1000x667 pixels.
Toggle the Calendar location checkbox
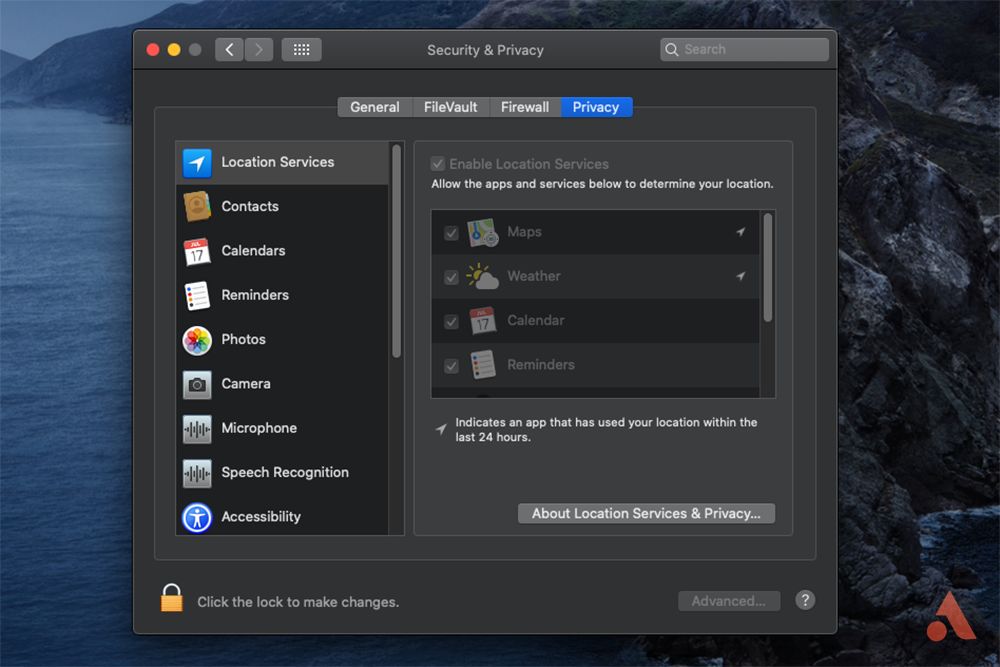tap(451, 321)
